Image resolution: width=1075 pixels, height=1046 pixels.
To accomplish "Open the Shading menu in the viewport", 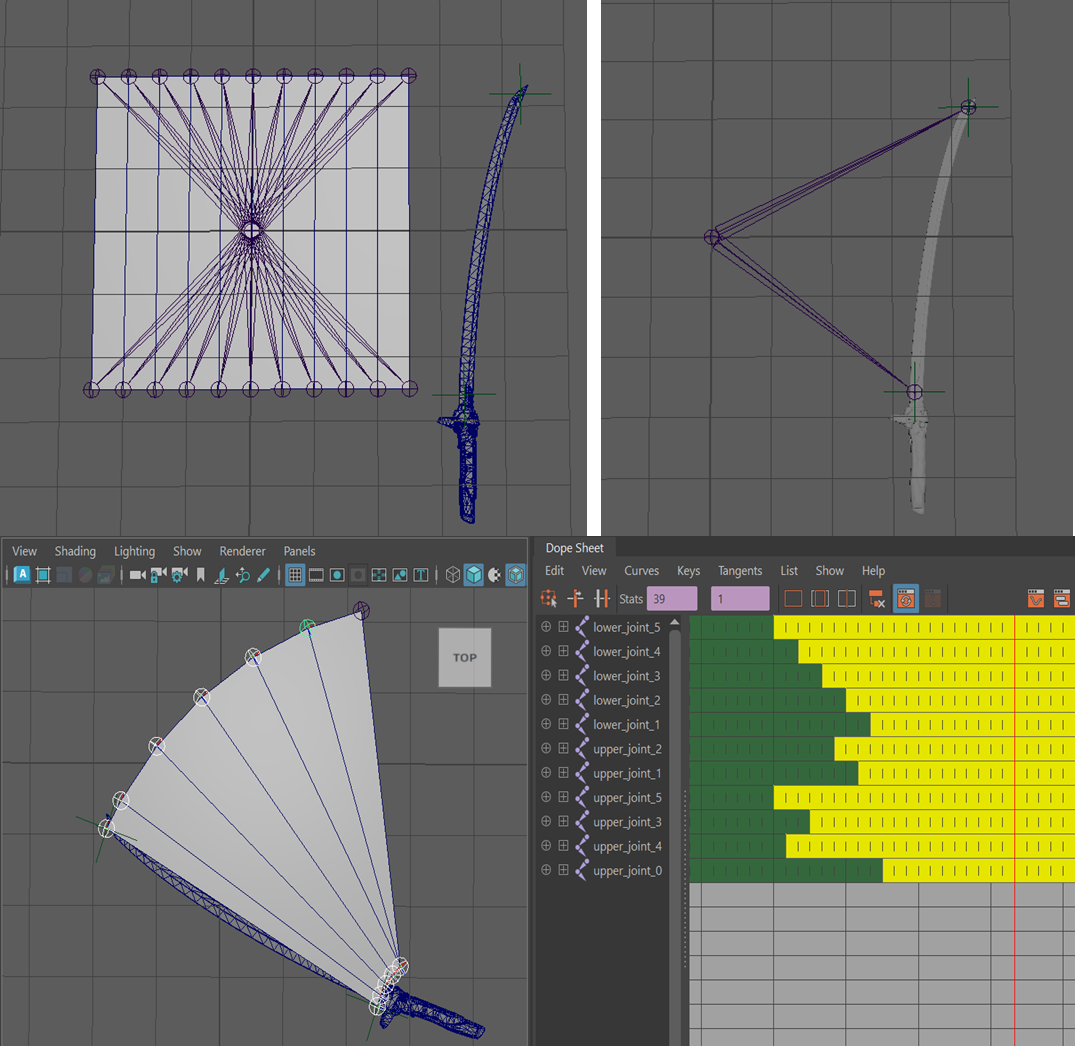I will click(75, 551).
